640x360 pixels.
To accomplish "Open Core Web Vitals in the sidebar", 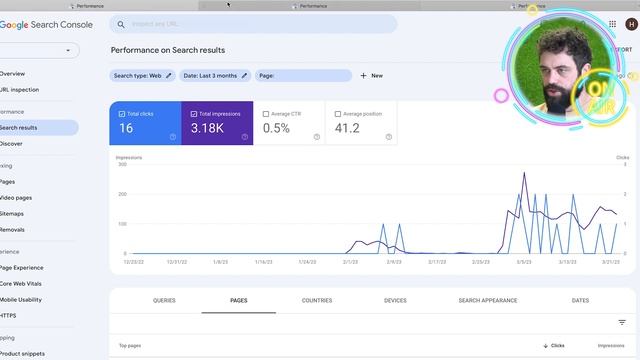I will tap(21, 284).
